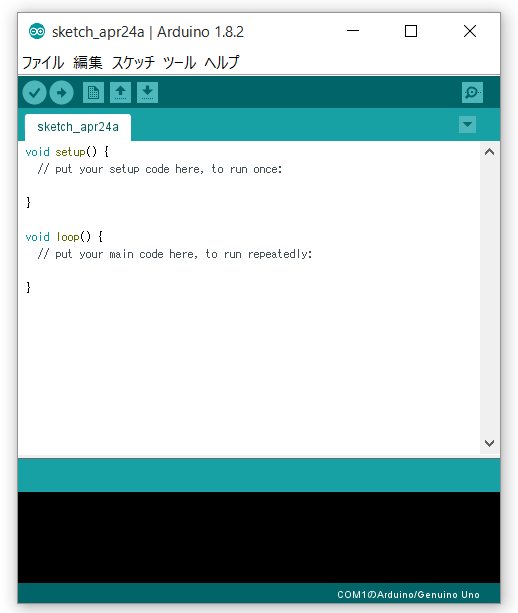This screenshot has height=613, width=518.
Task: Click the setup code comment line
Action: click(160, 169)
